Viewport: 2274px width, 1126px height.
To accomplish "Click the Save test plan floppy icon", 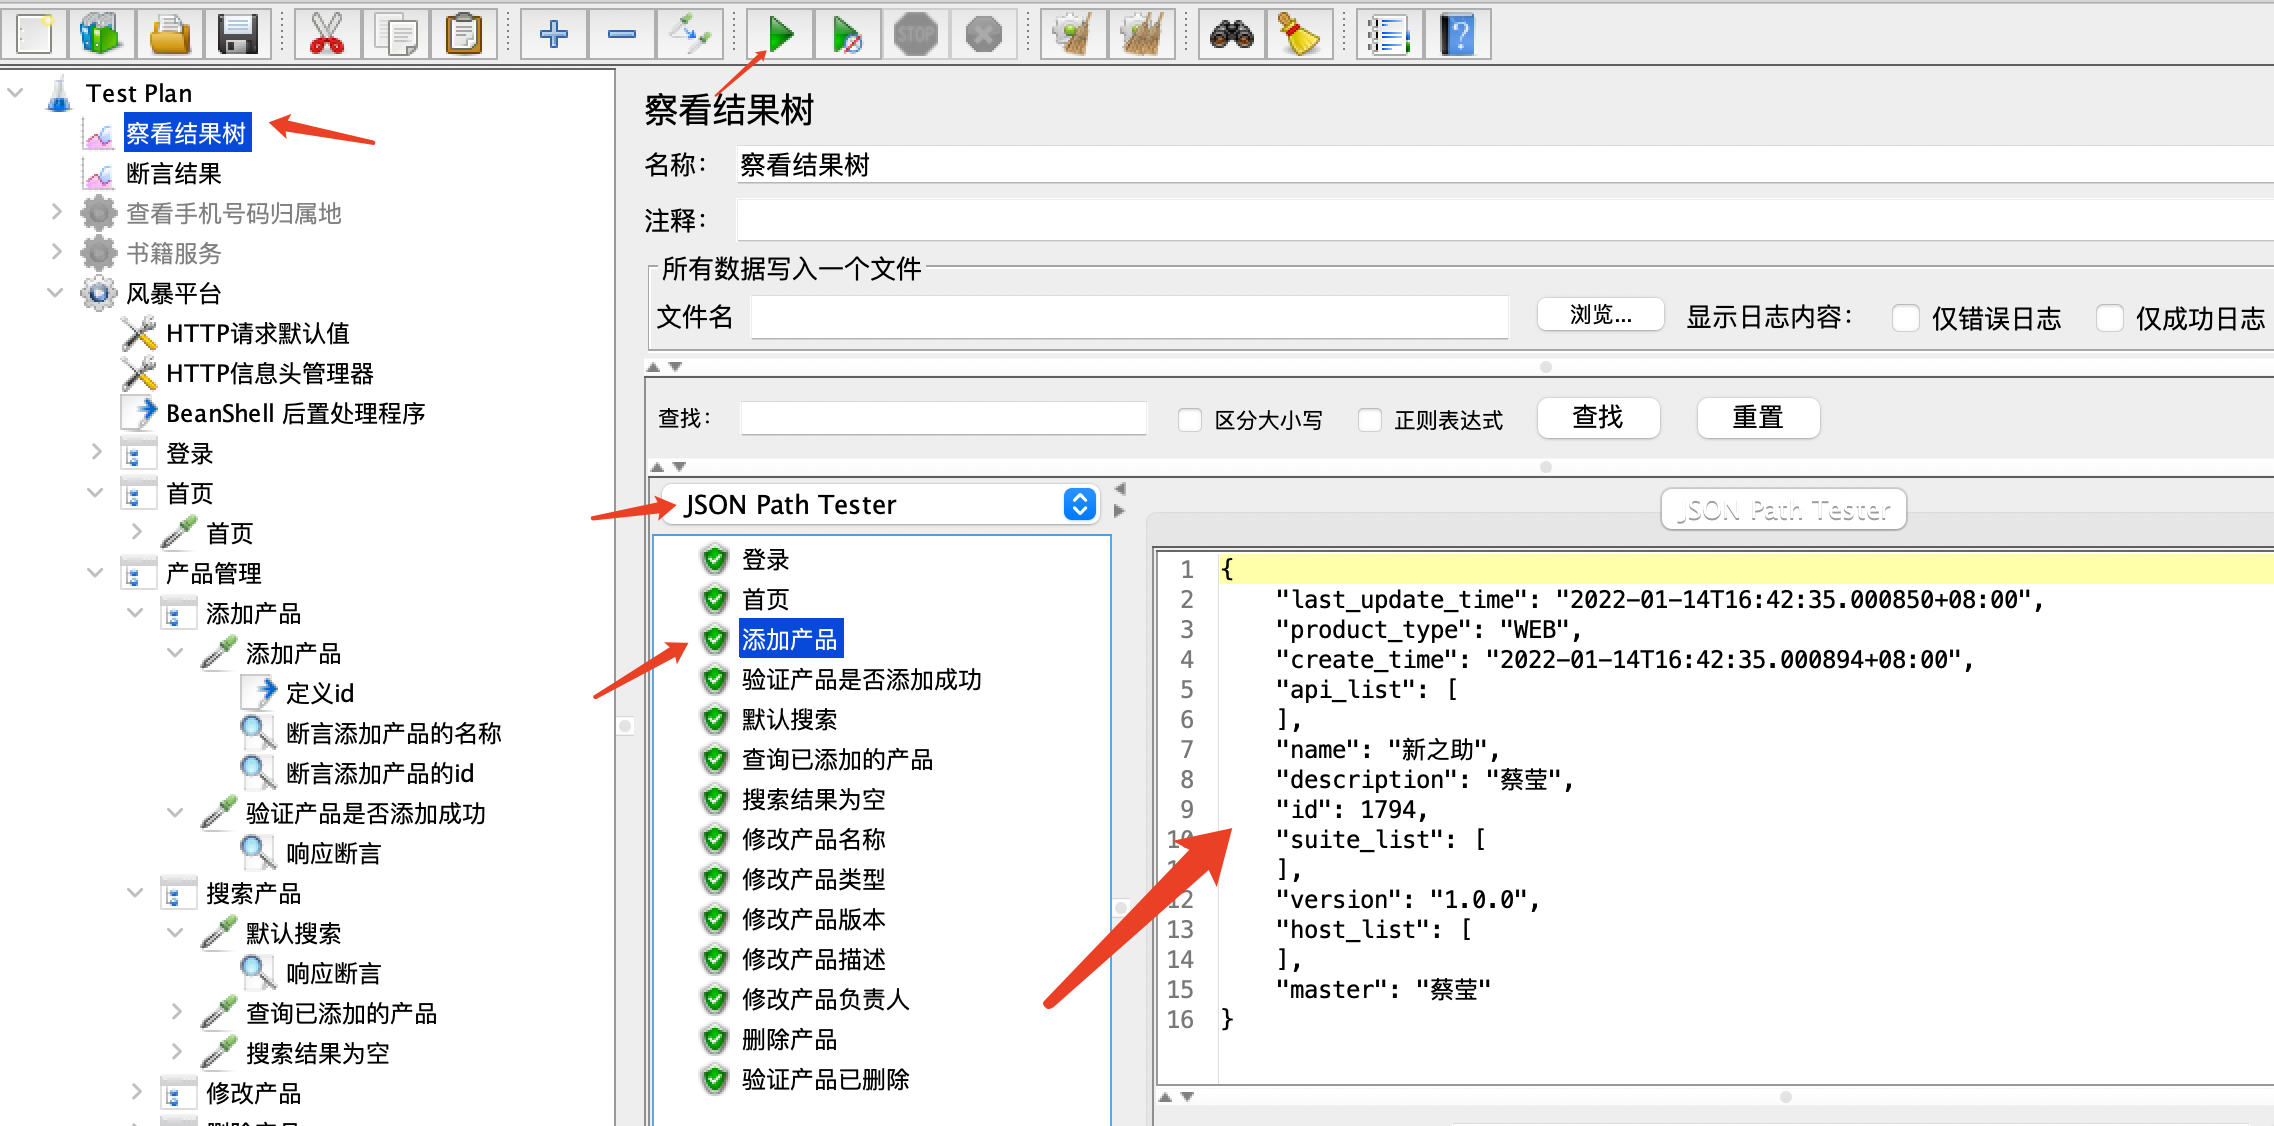I will point(238,35).
